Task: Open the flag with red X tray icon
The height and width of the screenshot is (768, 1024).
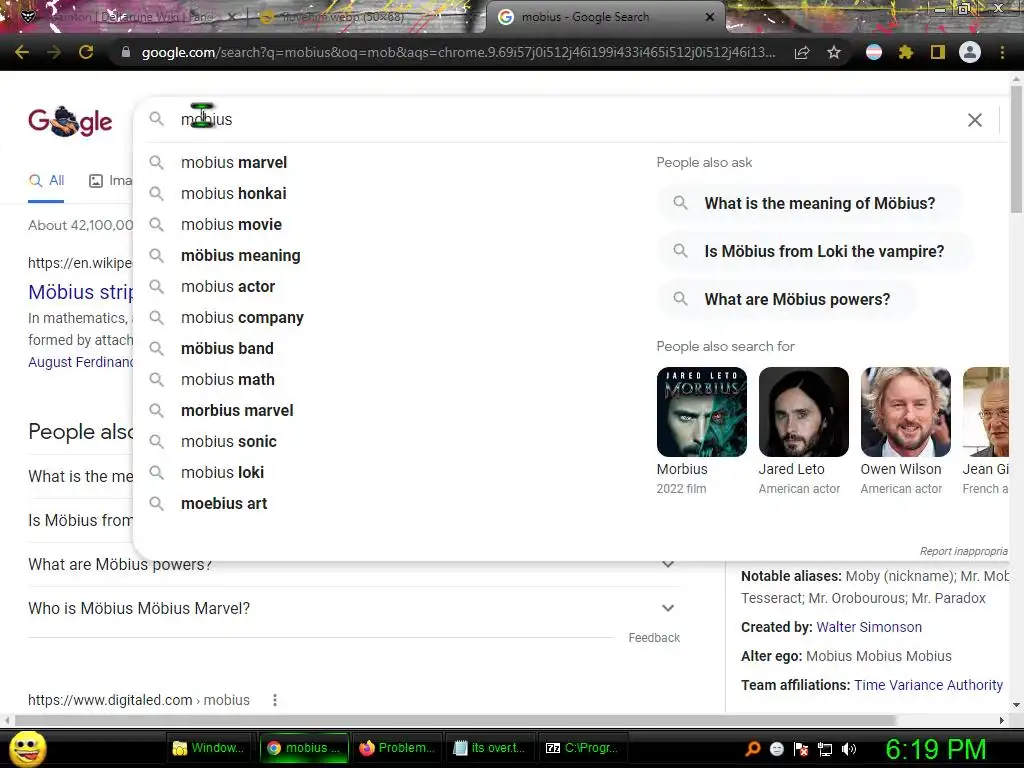Action: pyautogui.click(x=801, y=748)
